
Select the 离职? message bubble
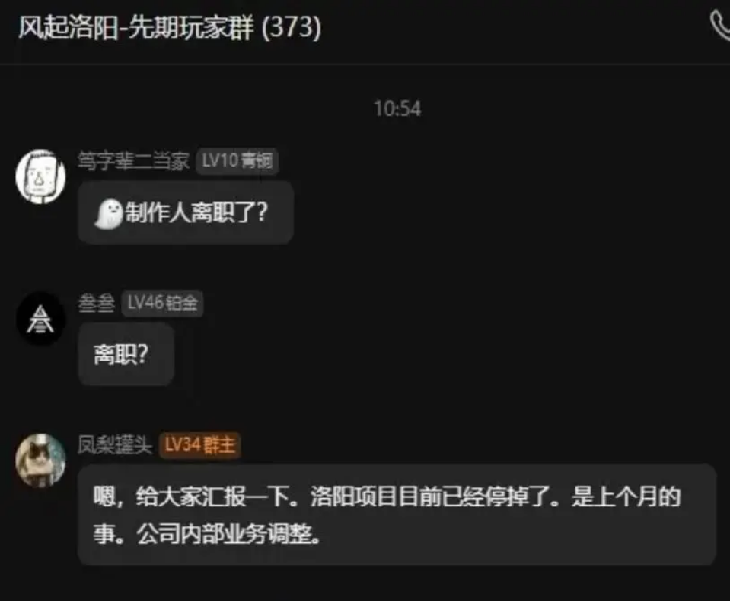coord(126,354)
